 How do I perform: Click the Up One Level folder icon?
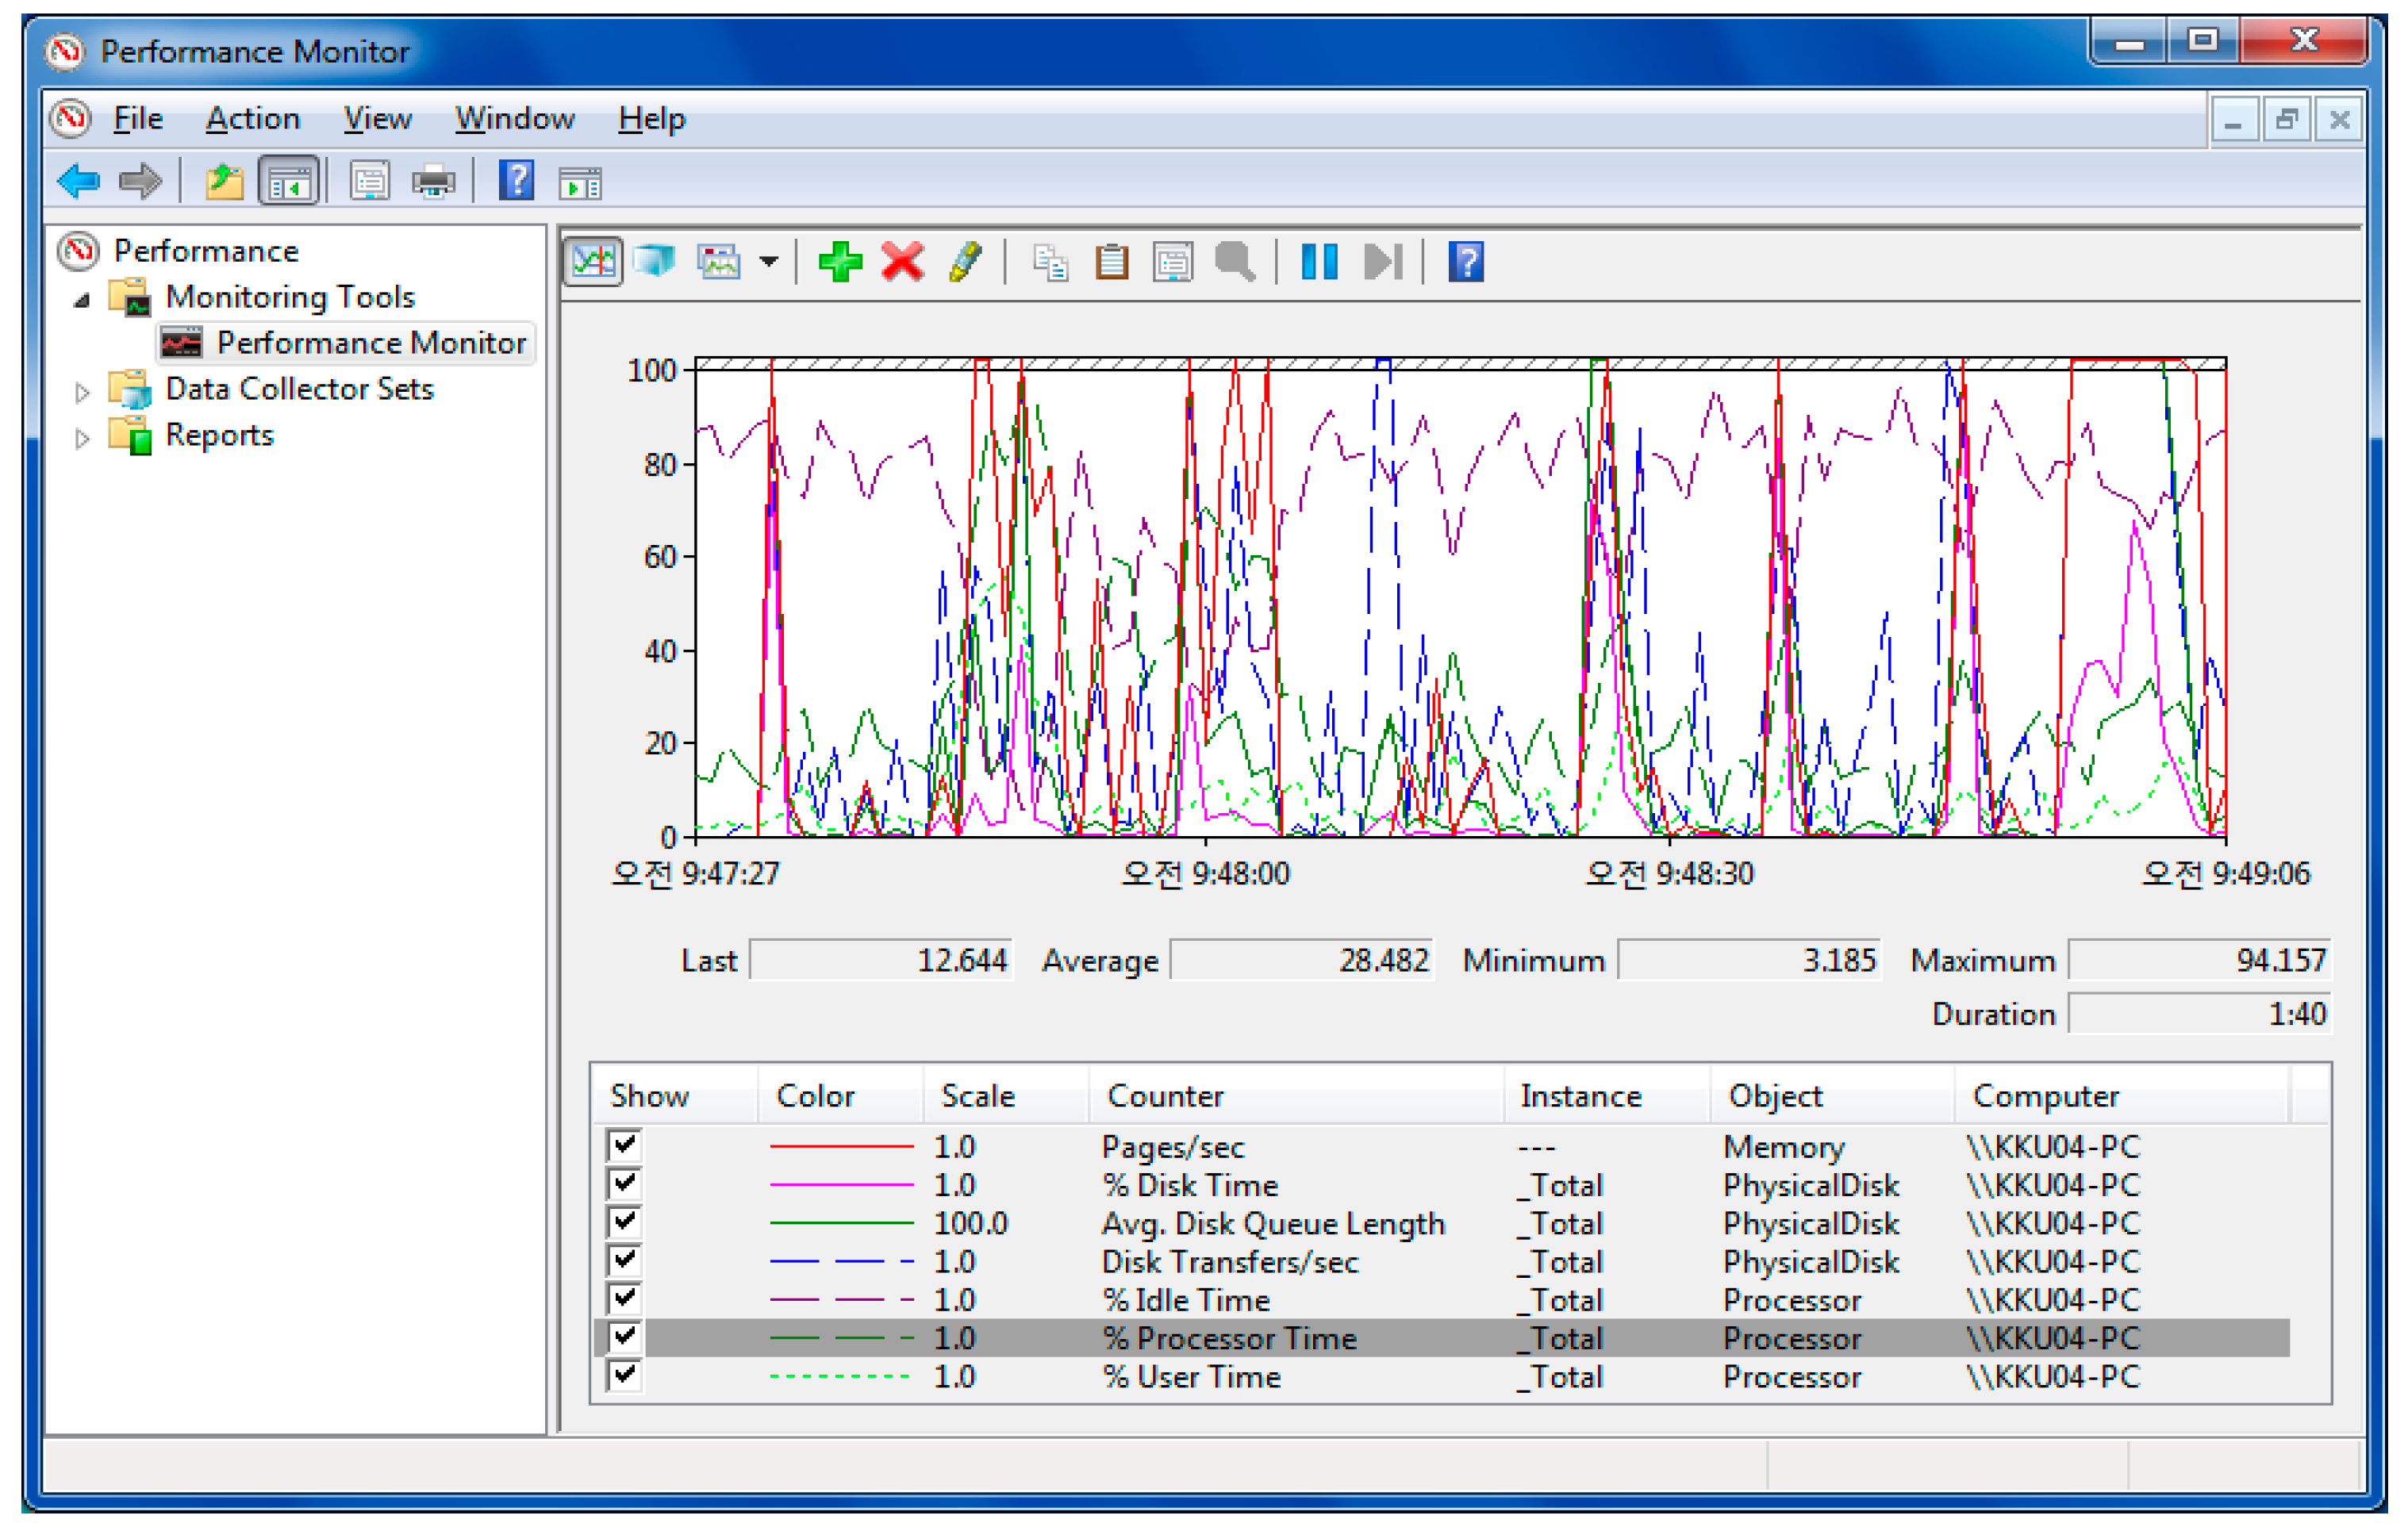(224, 182)
